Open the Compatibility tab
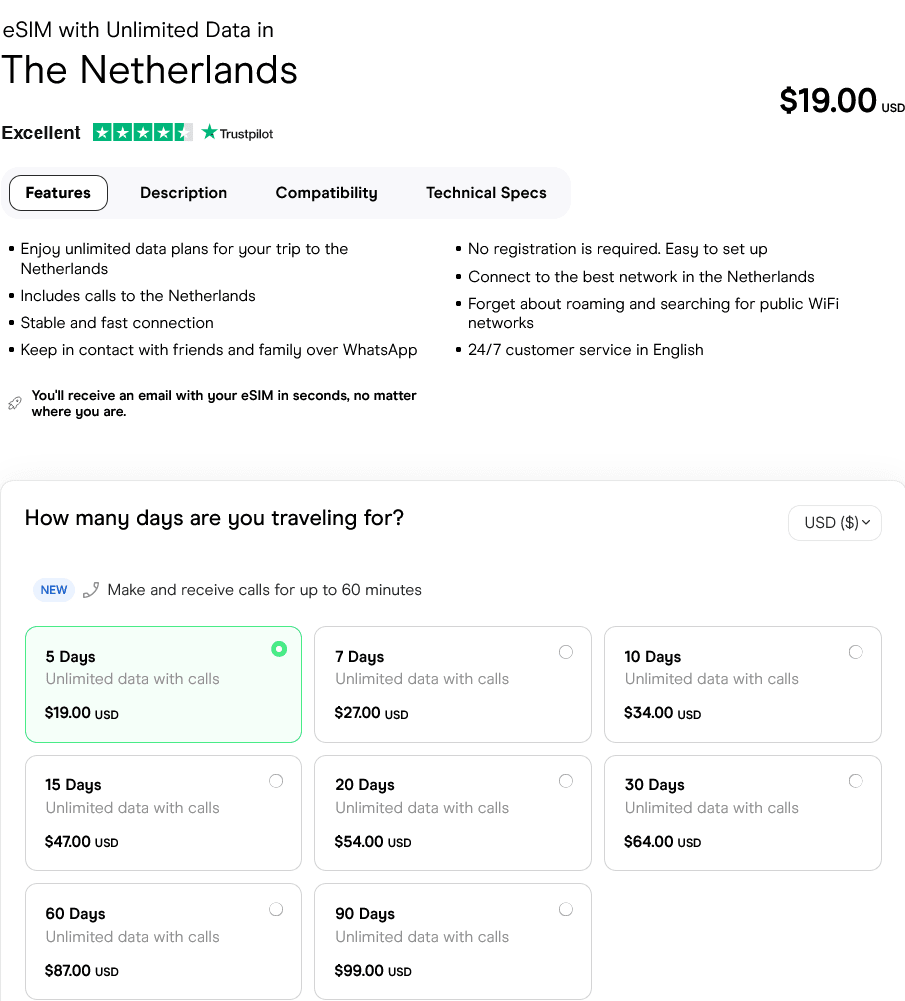Screen dimensions: 905x1001 pos(326,193)
